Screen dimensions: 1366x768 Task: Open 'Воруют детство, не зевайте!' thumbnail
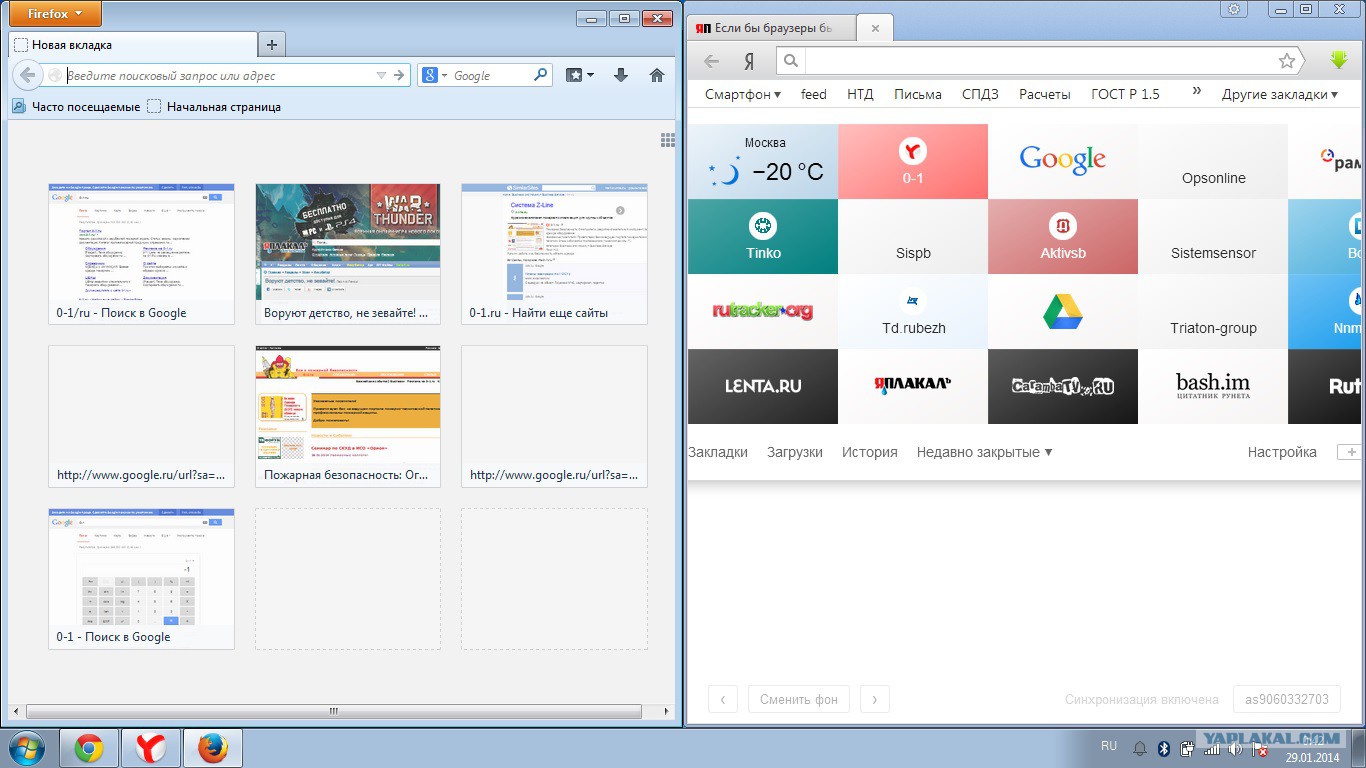(348, 254)
